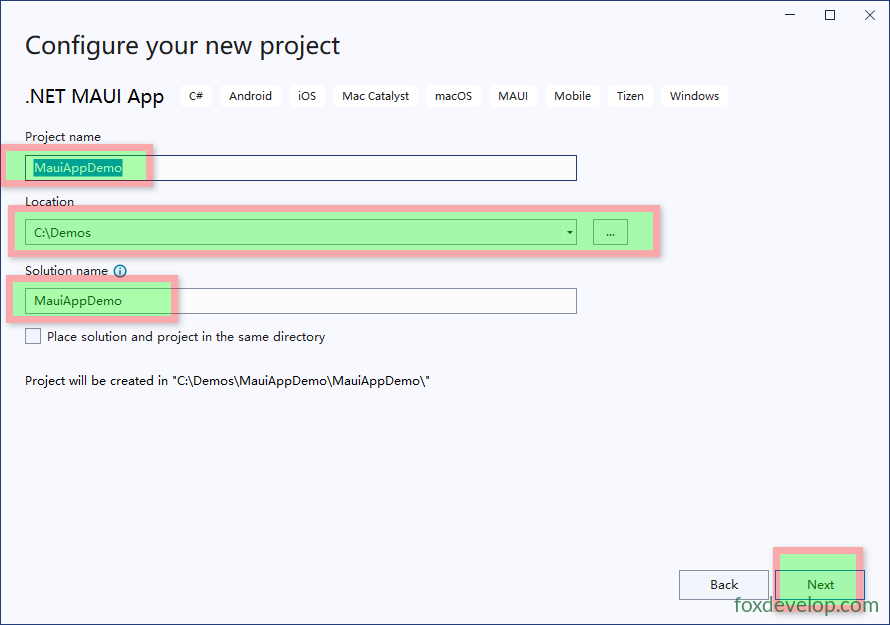Click the MAUI tag
The image size is (890, 625).
(x=513, y=96)
